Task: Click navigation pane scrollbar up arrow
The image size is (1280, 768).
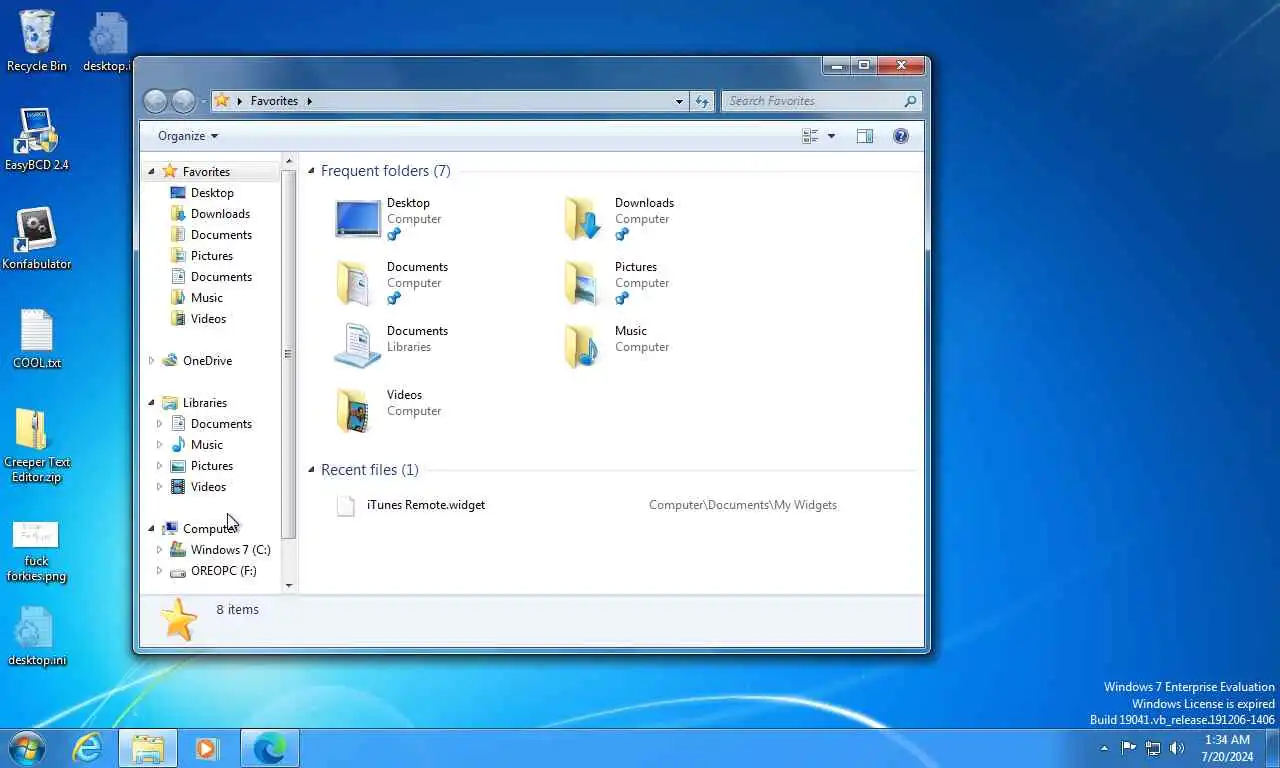Action: 289,160
